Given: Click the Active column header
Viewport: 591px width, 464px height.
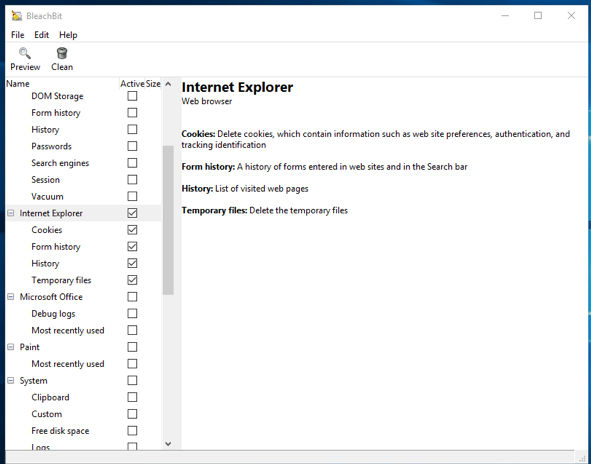Looking at the screenshot, I should (x=132, y=84).
